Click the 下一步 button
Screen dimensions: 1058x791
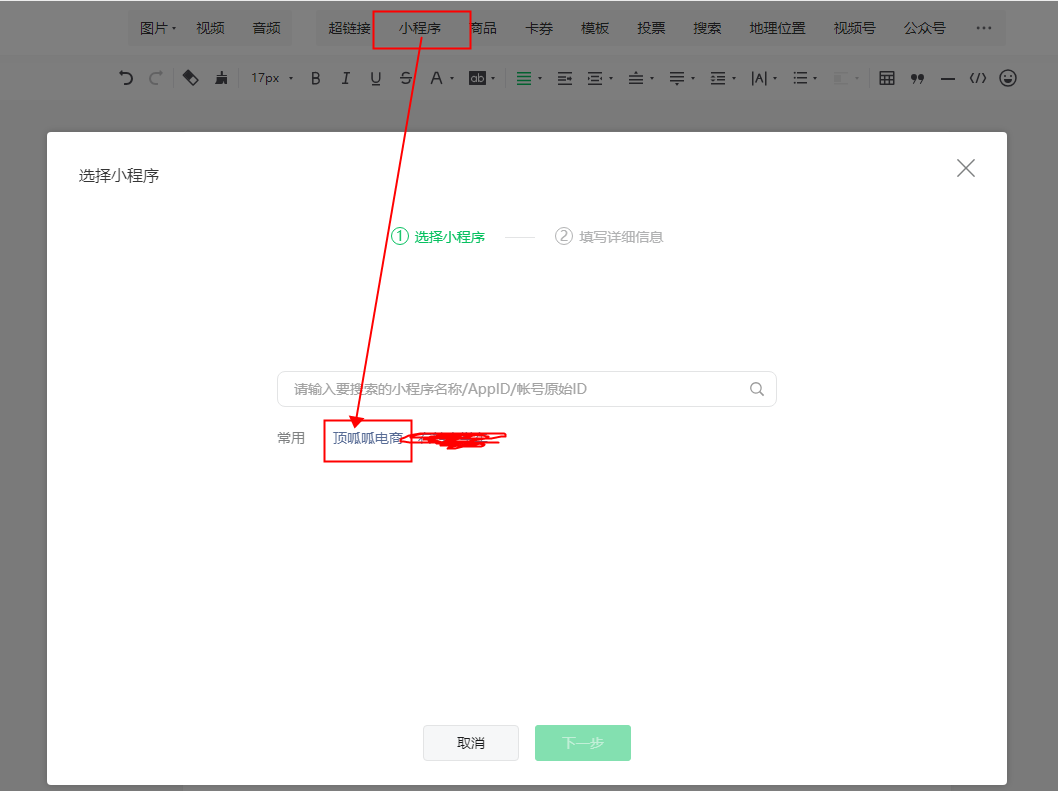[x=583, y=743]
